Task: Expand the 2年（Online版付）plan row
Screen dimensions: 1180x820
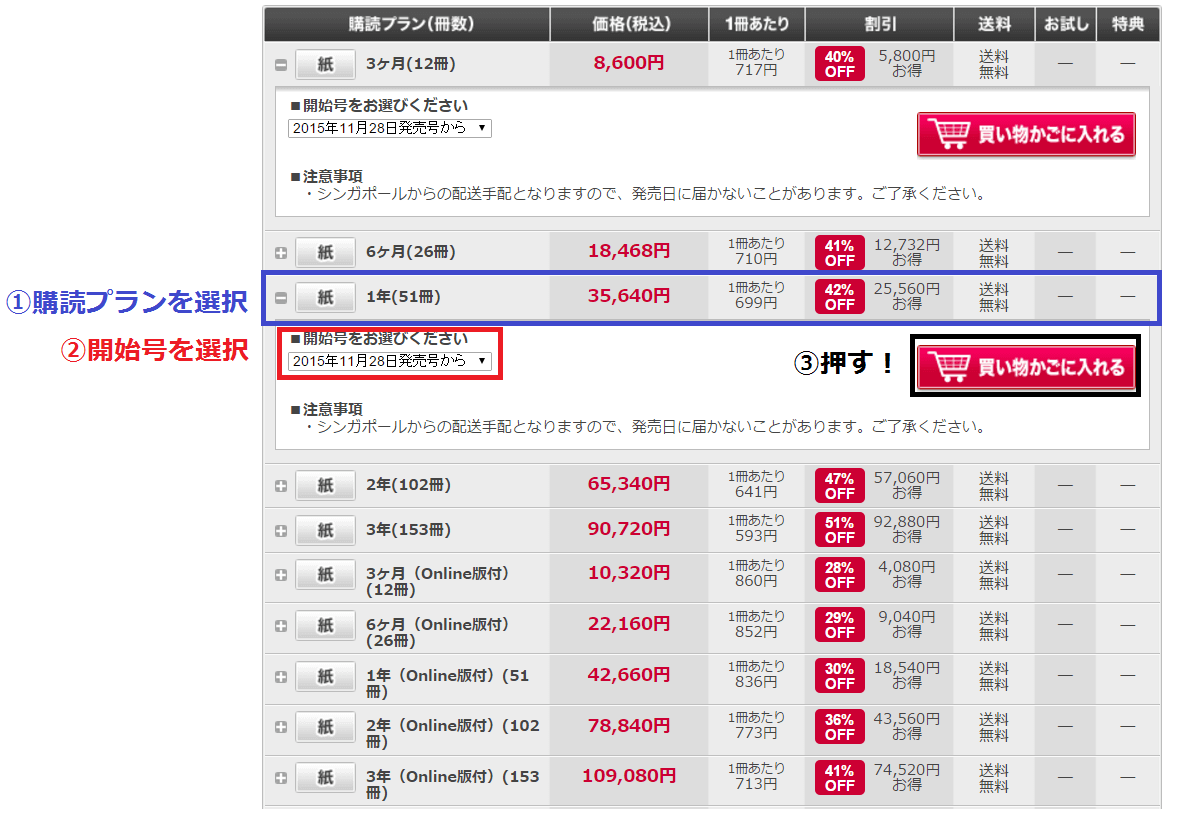Action: pos(280,727)
